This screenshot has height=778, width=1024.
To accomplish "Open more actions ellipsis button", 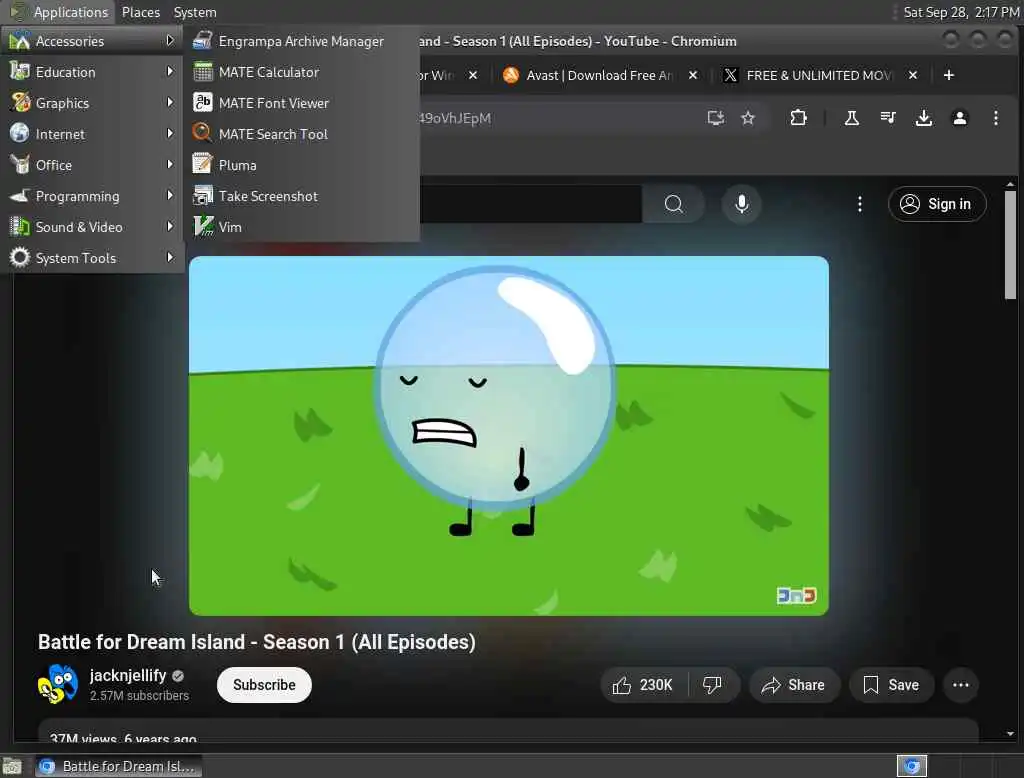I will pos(961,685).
